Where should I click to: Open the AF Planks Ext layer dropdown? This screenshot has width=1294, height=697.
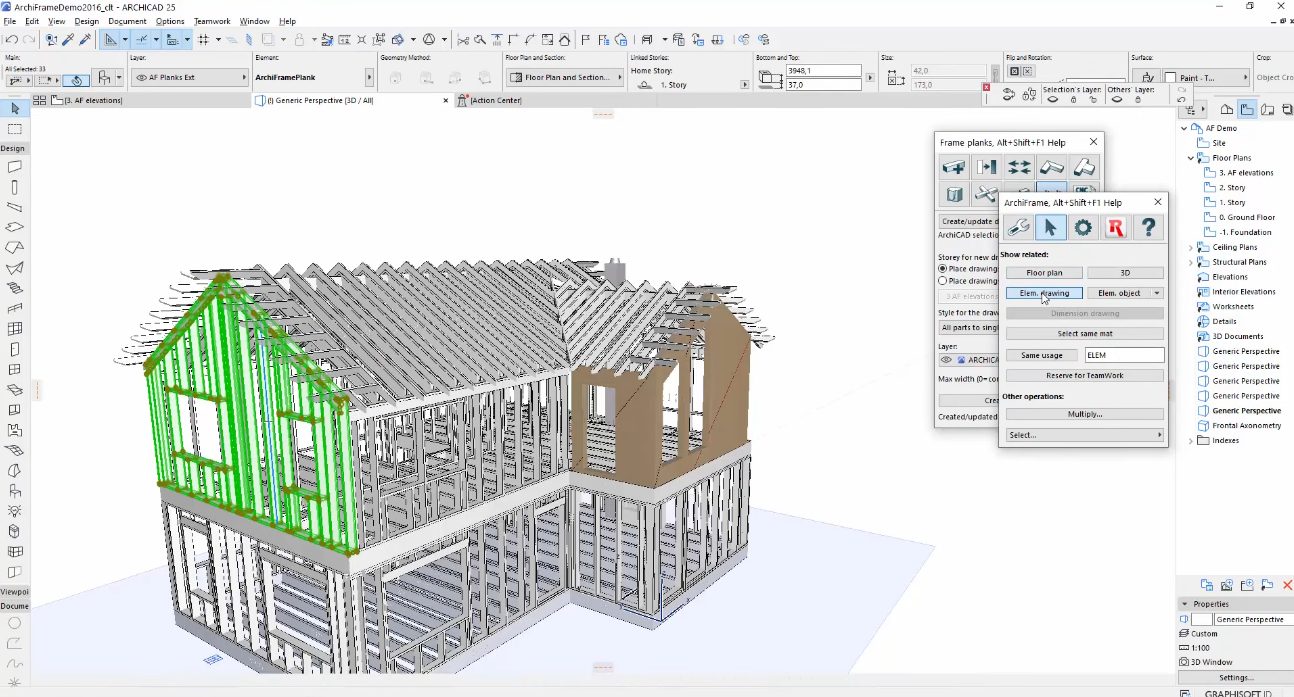coord(189,77)
